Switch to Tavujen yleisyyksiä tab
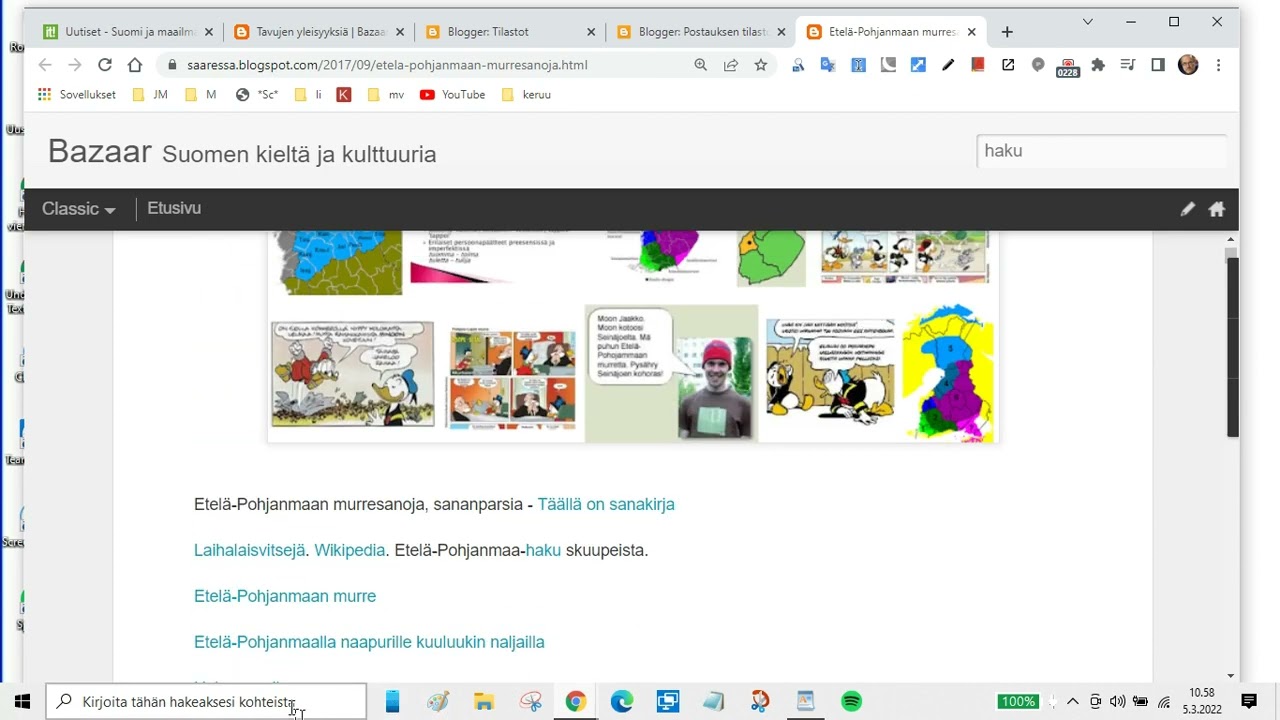The image size is (1280, 720). [x=318, y=32]
